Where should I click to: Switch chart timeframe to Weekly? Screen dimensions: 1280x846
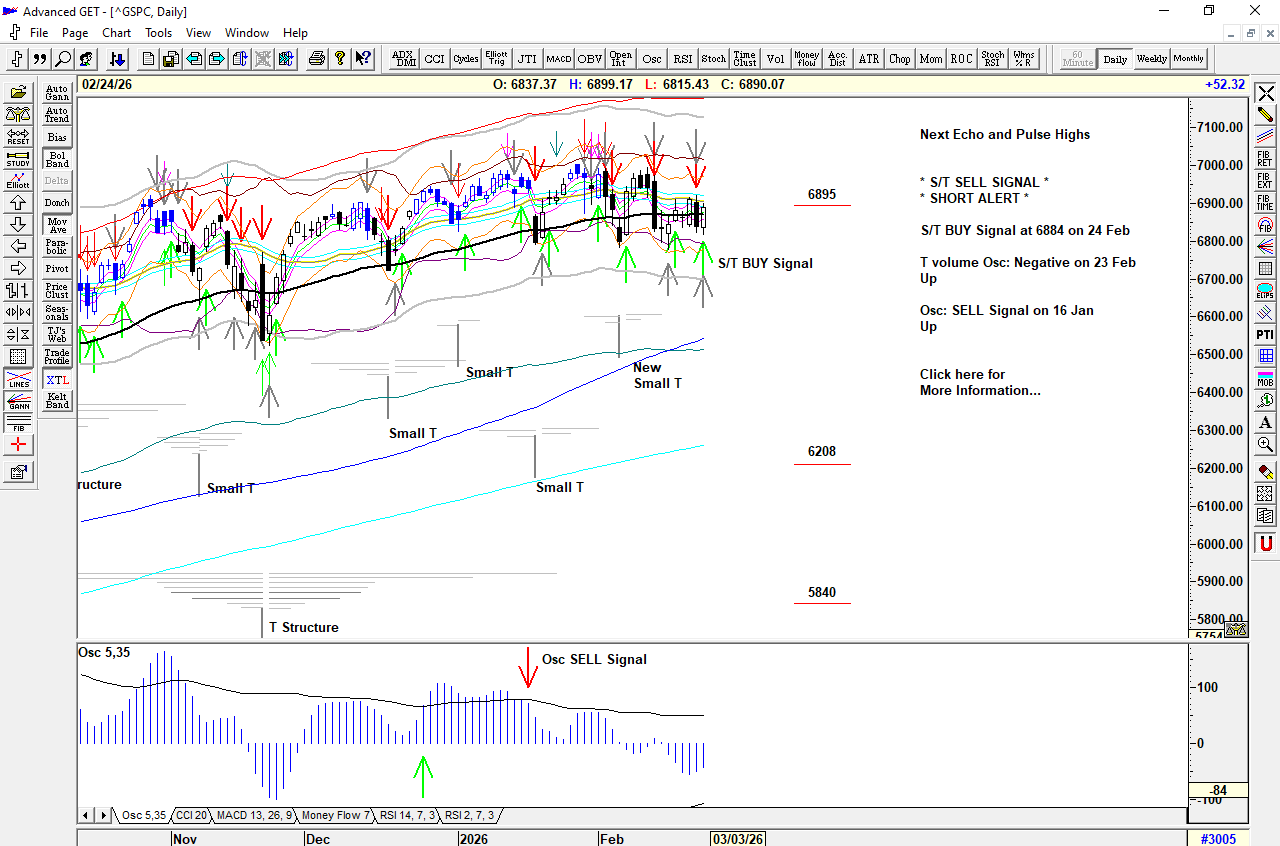pyautogui.click(x=1151, y=59)
